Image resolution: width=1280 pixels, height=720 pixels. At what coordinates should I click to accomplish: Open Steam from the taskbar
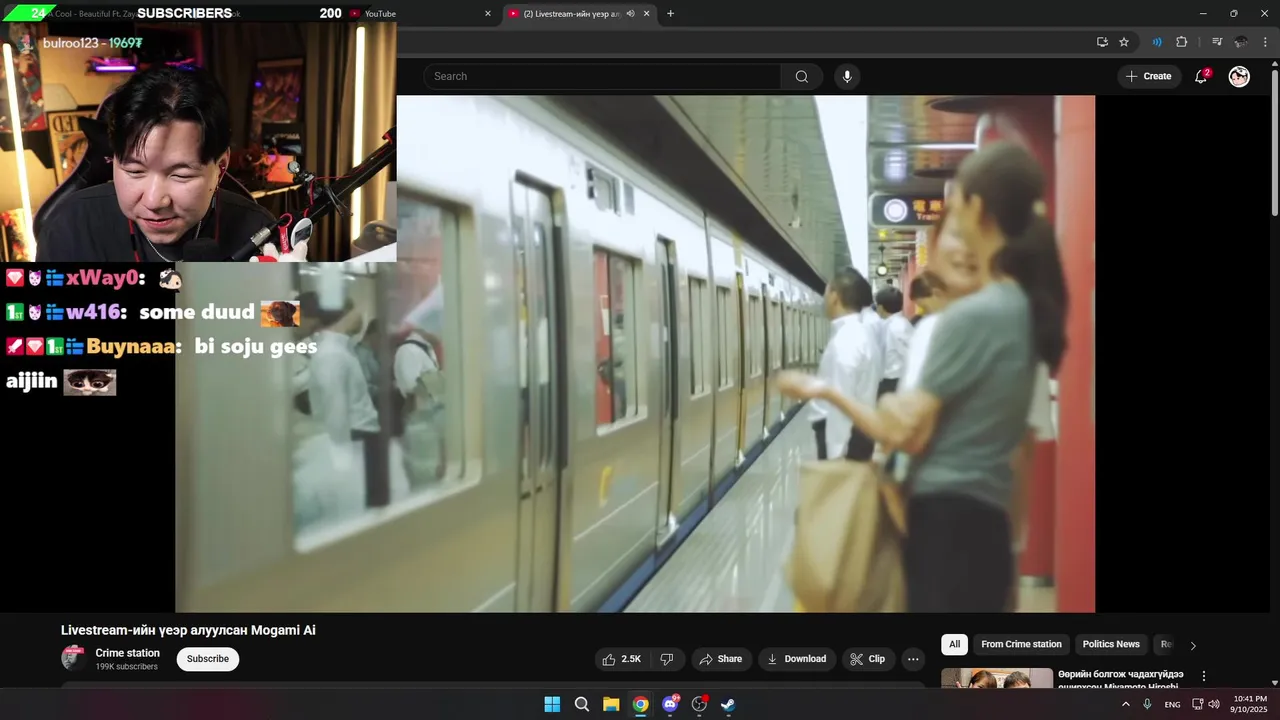[x=728, y=704]
